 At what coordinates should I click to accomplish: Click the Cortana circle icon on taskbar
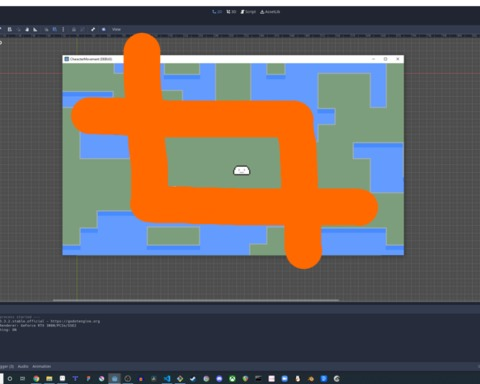(10, 379)
